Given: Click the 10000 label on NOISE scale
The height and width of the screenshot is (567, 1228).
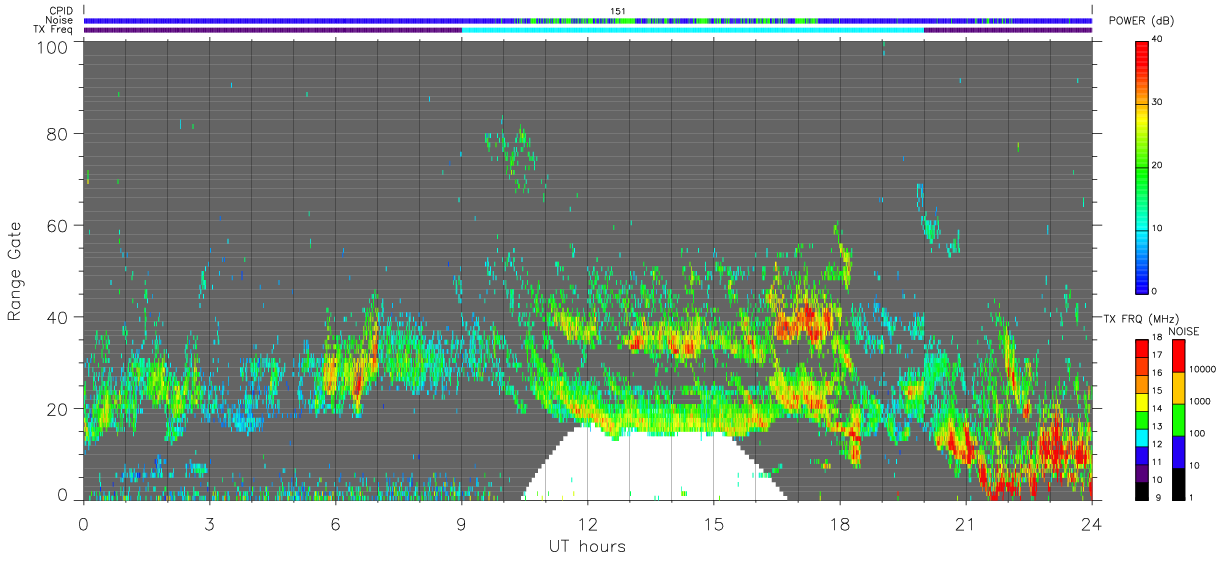Looking at the screenshot, I should point(1200,370).
